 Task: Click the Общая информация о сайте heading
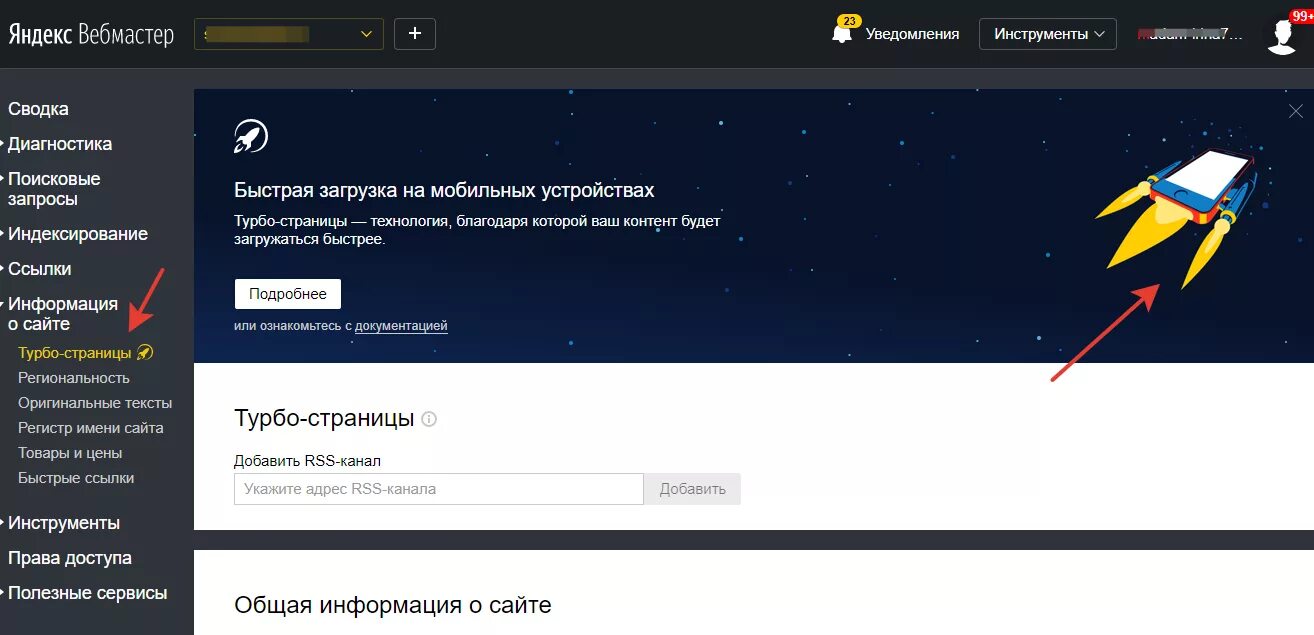coord(393,605)
